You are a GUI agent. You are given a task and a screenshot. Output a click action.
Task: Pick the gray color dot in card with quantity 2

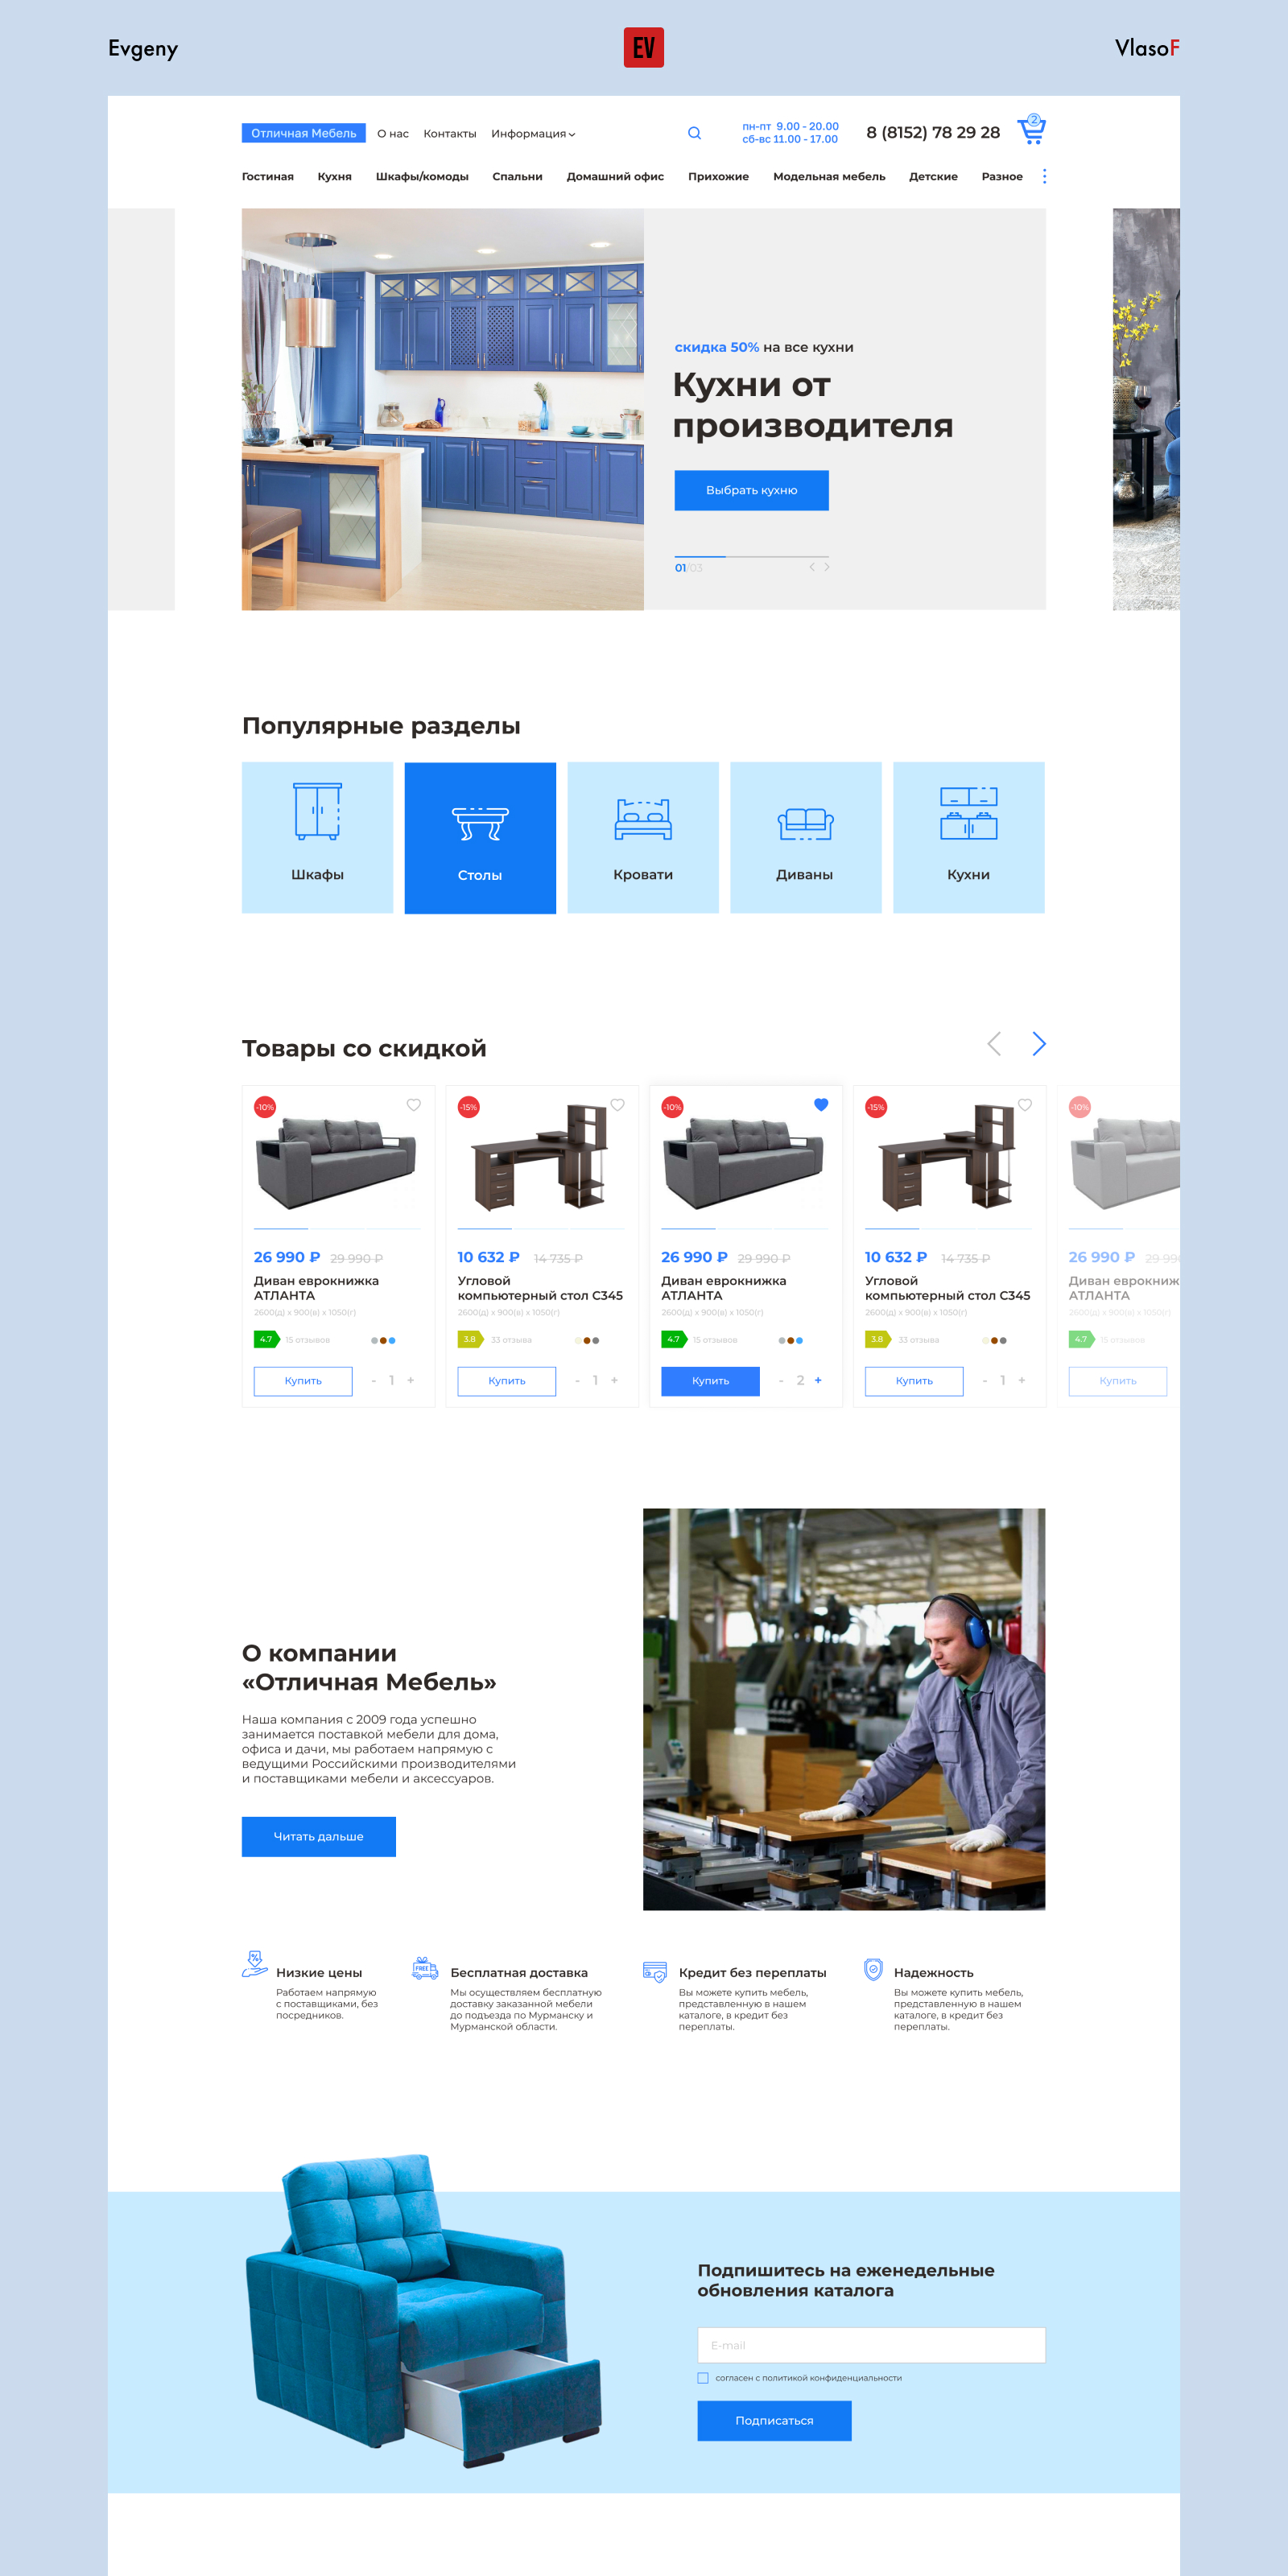pos(782,1340)
